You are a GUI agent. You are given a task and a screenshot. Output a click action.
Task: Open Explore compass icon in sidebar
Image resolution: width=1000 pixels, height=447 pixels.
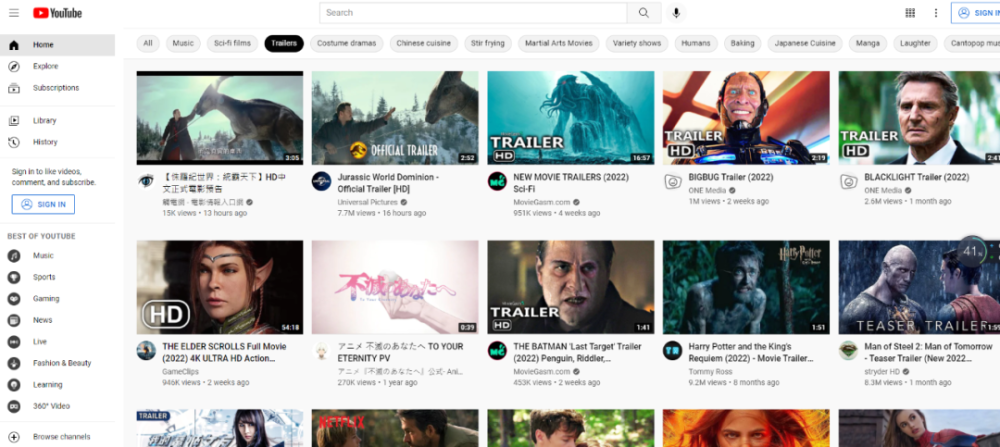(x=13, y=66)
